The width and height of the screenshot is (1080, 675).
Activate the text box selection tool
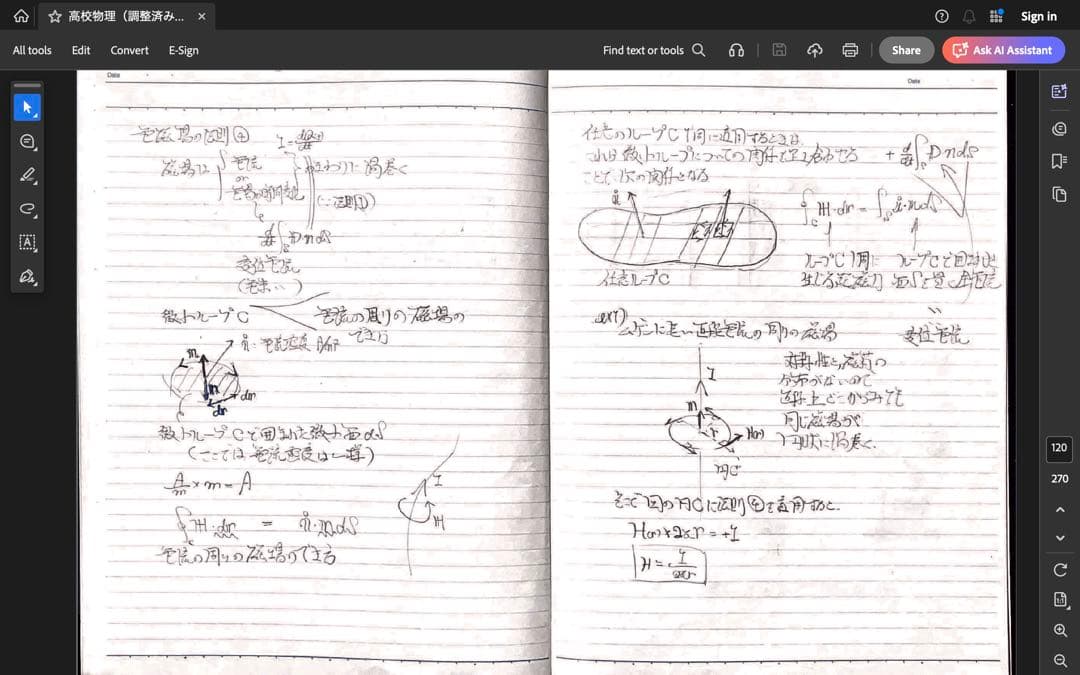pos(28,242)
